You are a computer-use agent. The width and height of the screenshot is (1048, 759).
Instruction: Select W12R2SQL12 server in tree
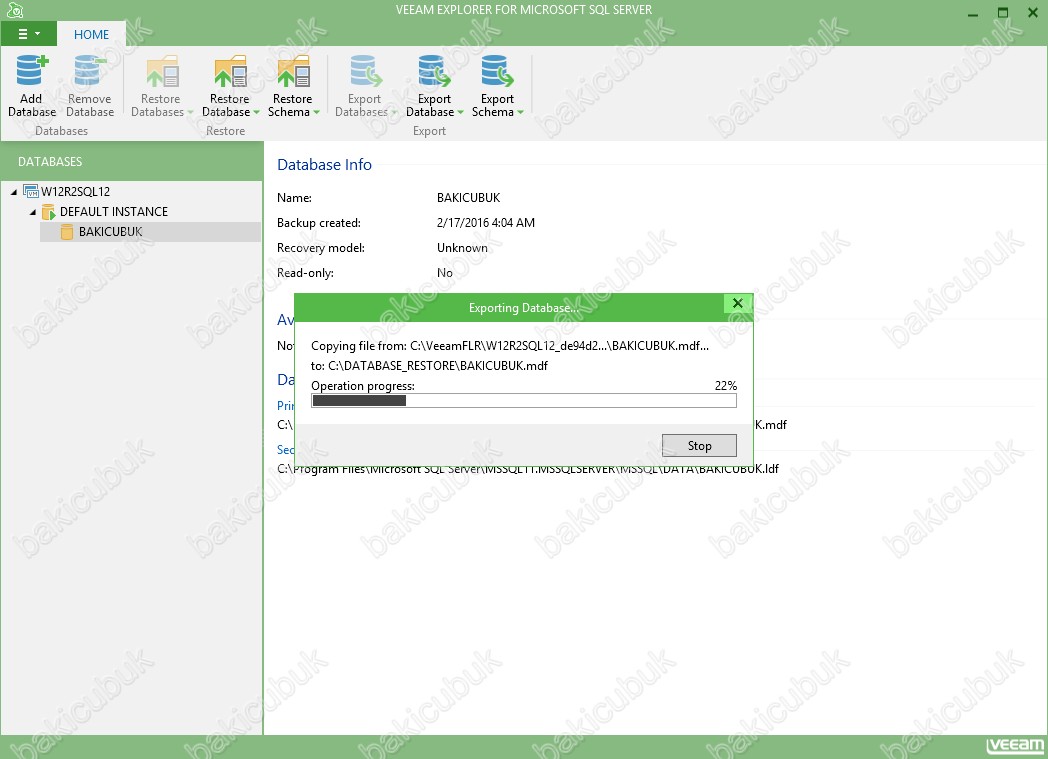[x=76, y=192]
